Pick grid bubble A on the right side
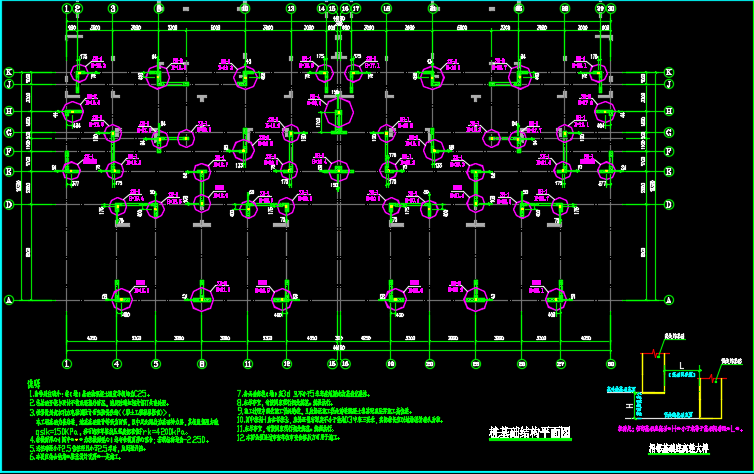 click(x=668, y=300)
